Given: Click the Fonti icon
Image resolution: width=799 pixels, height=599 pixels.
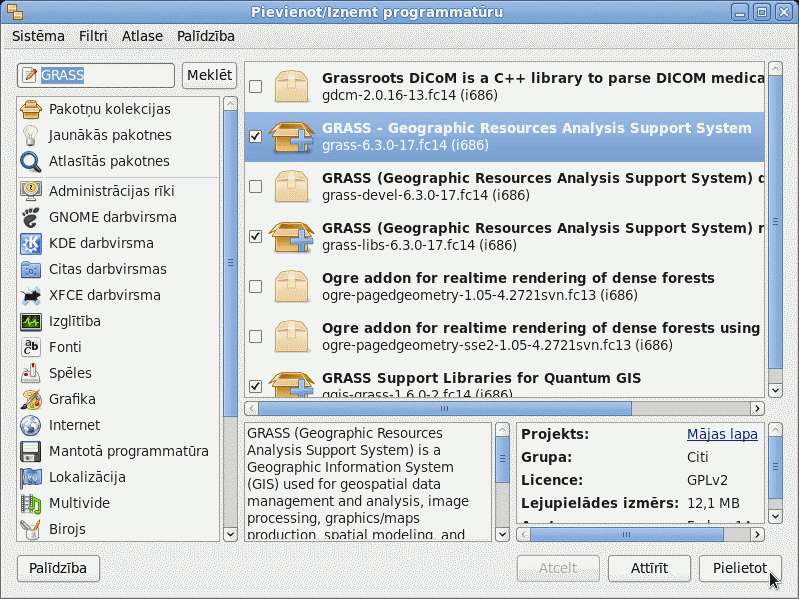Looking at the screenshot, I should click(31, 347).
